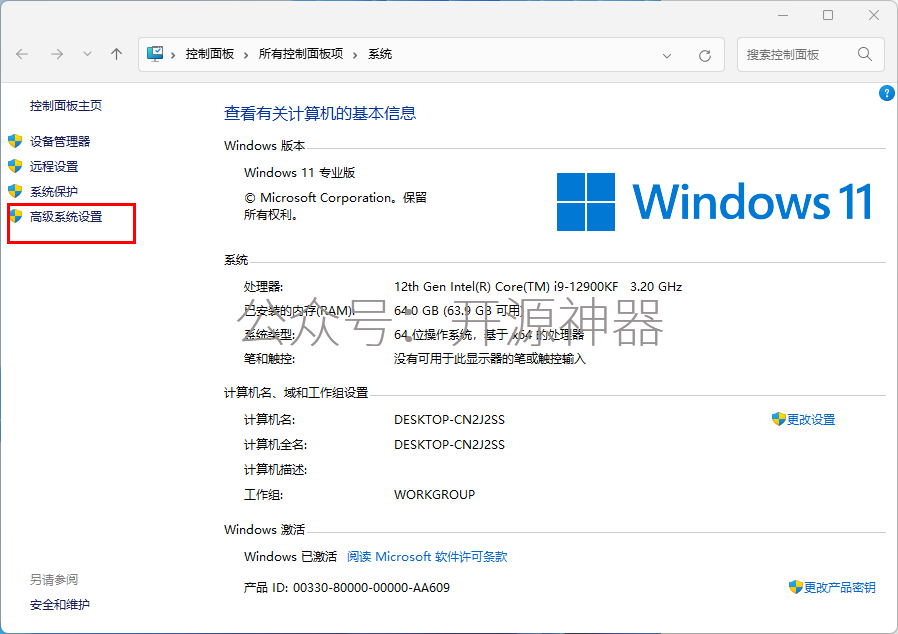Open 高级系统设置 from the sidebar
898x634 pixels.
pyautogui.click(x=66, y=216)
